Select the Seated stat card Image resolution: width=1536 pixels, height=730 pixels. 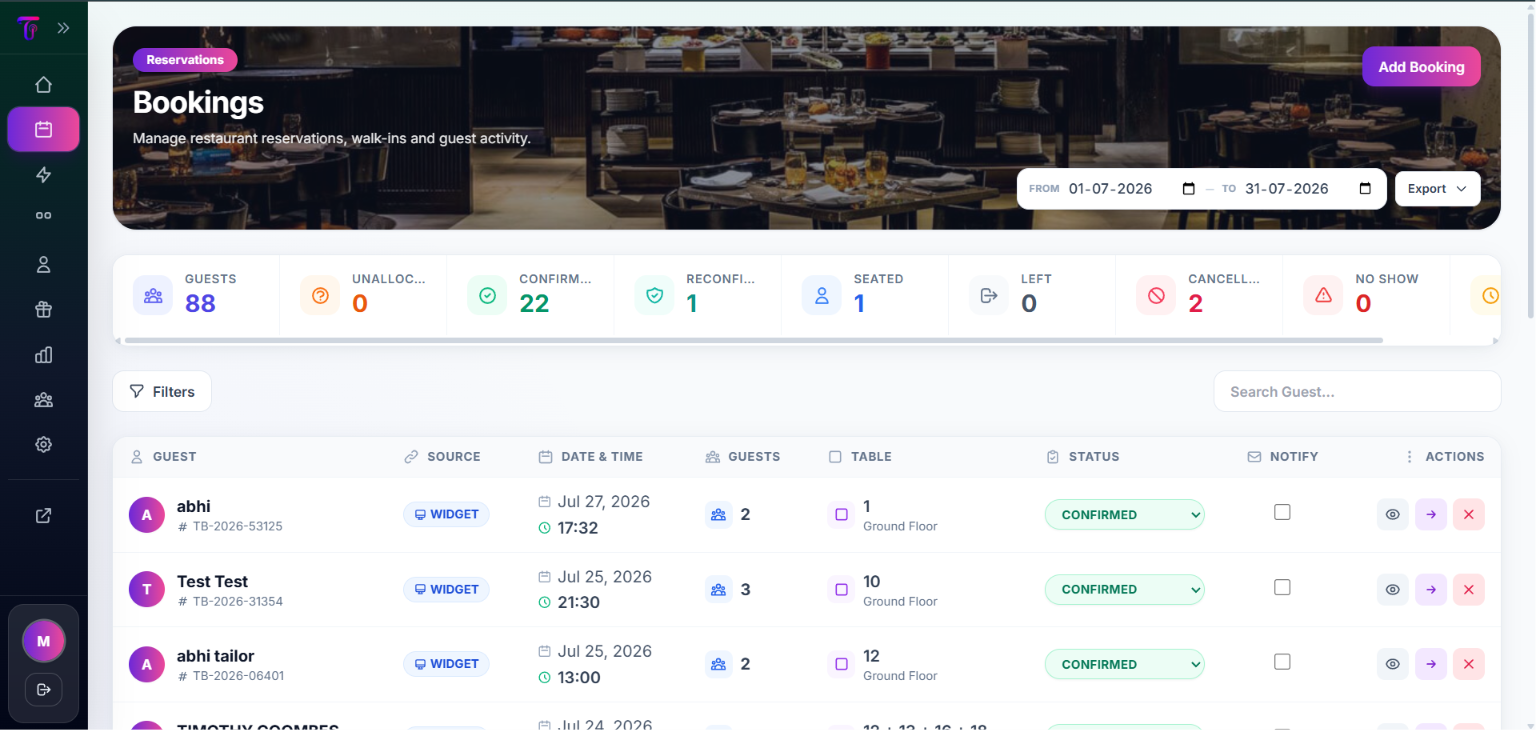pyautogui.click(x=864, y=295)
